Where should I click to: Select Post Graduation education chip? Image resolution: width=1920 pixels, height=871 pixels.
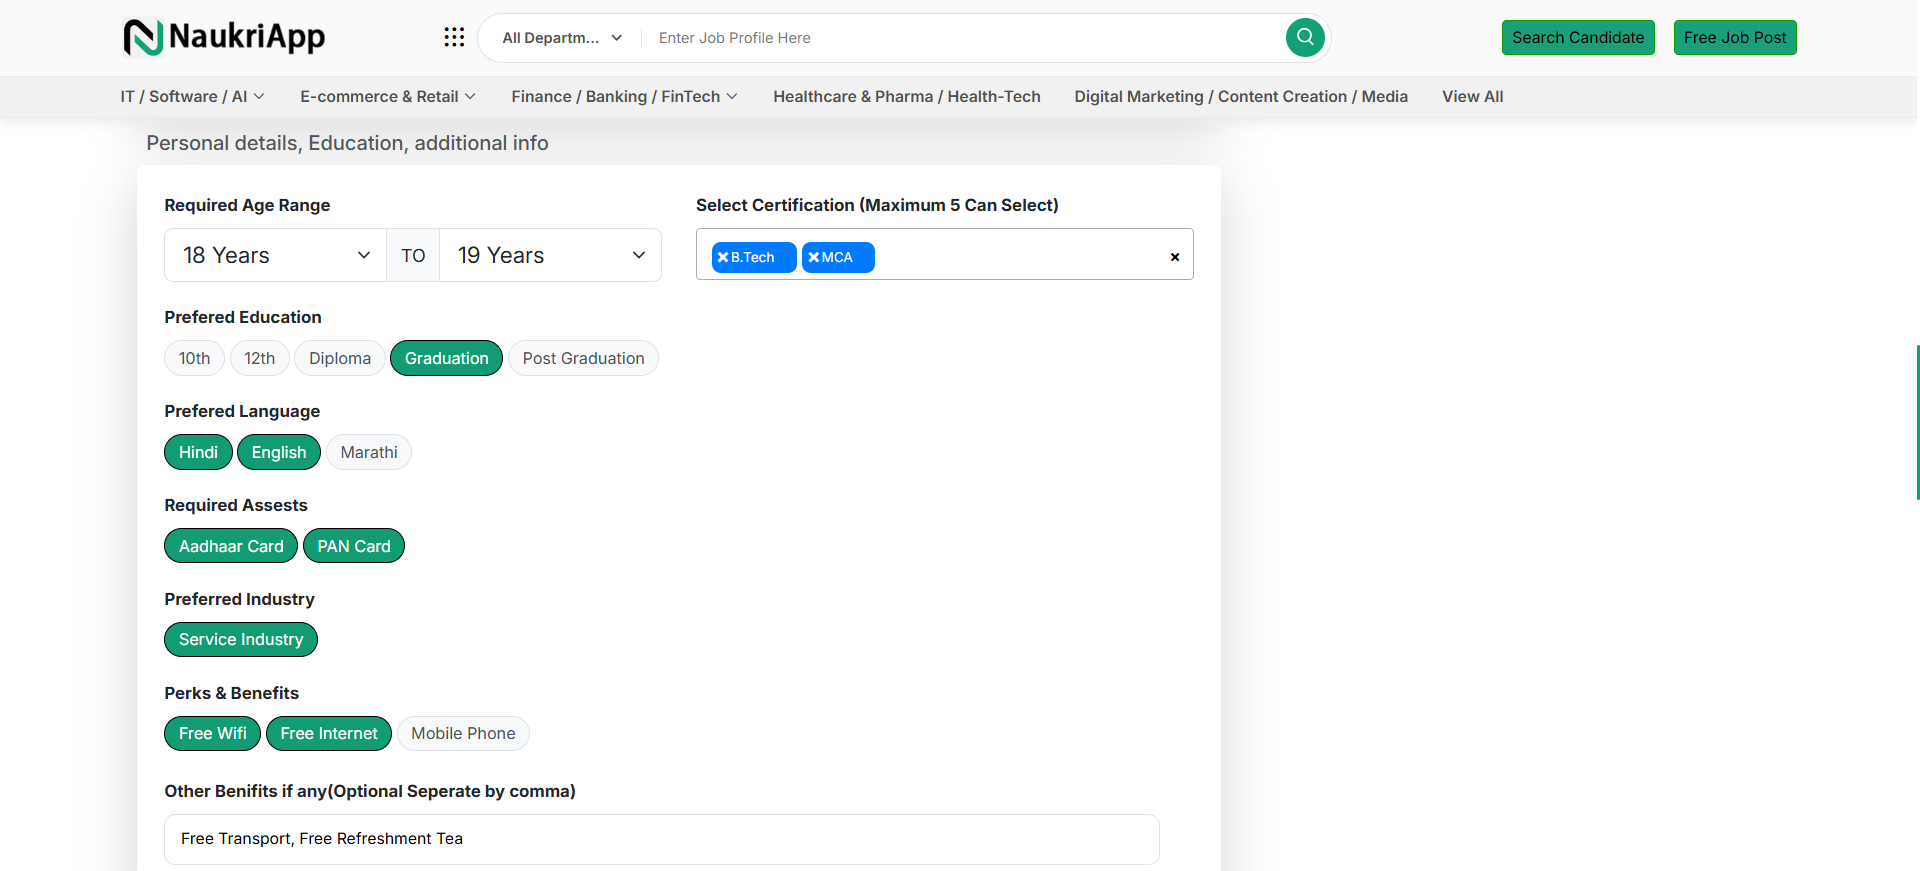pyautogui.click(x=583, y=358)
